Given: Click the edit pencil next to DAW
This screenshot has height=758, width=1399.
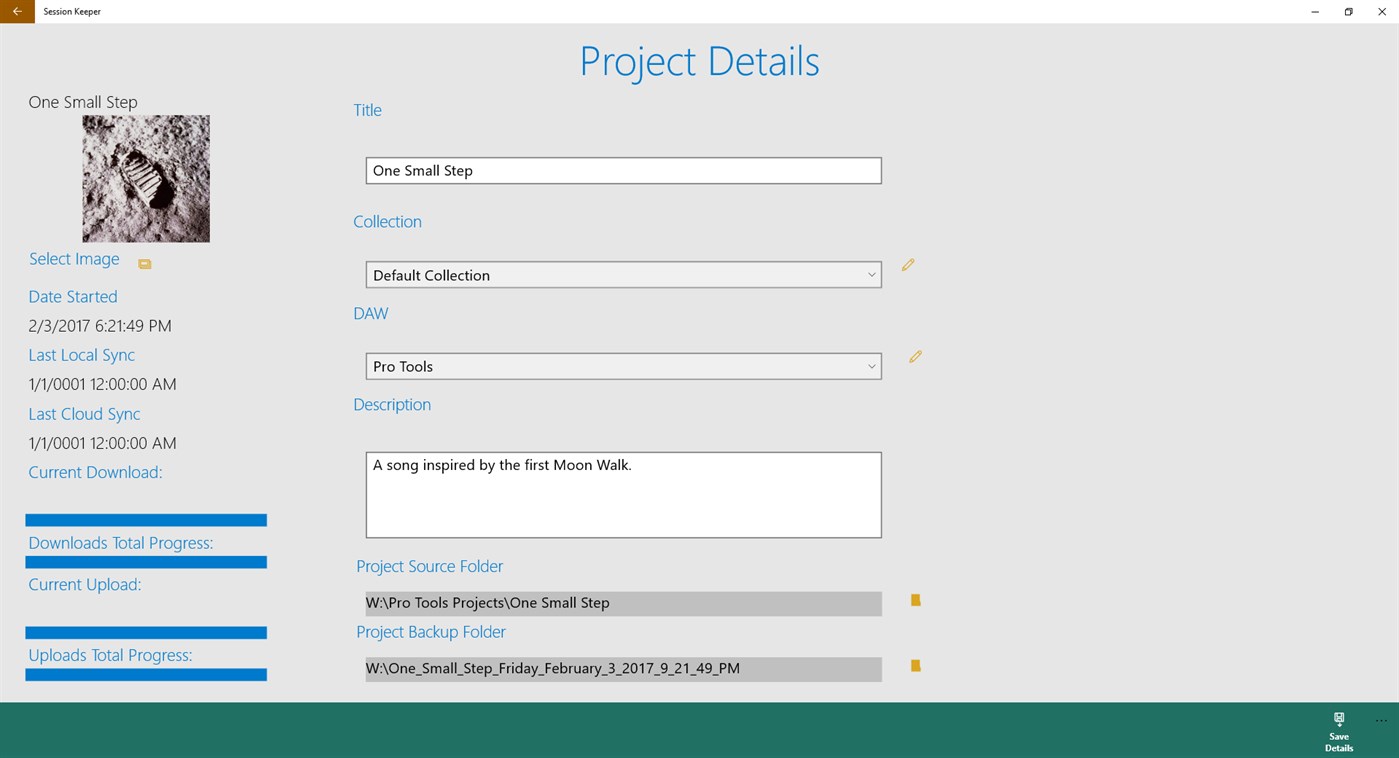Looking at the screenshot, I should 915,357.
